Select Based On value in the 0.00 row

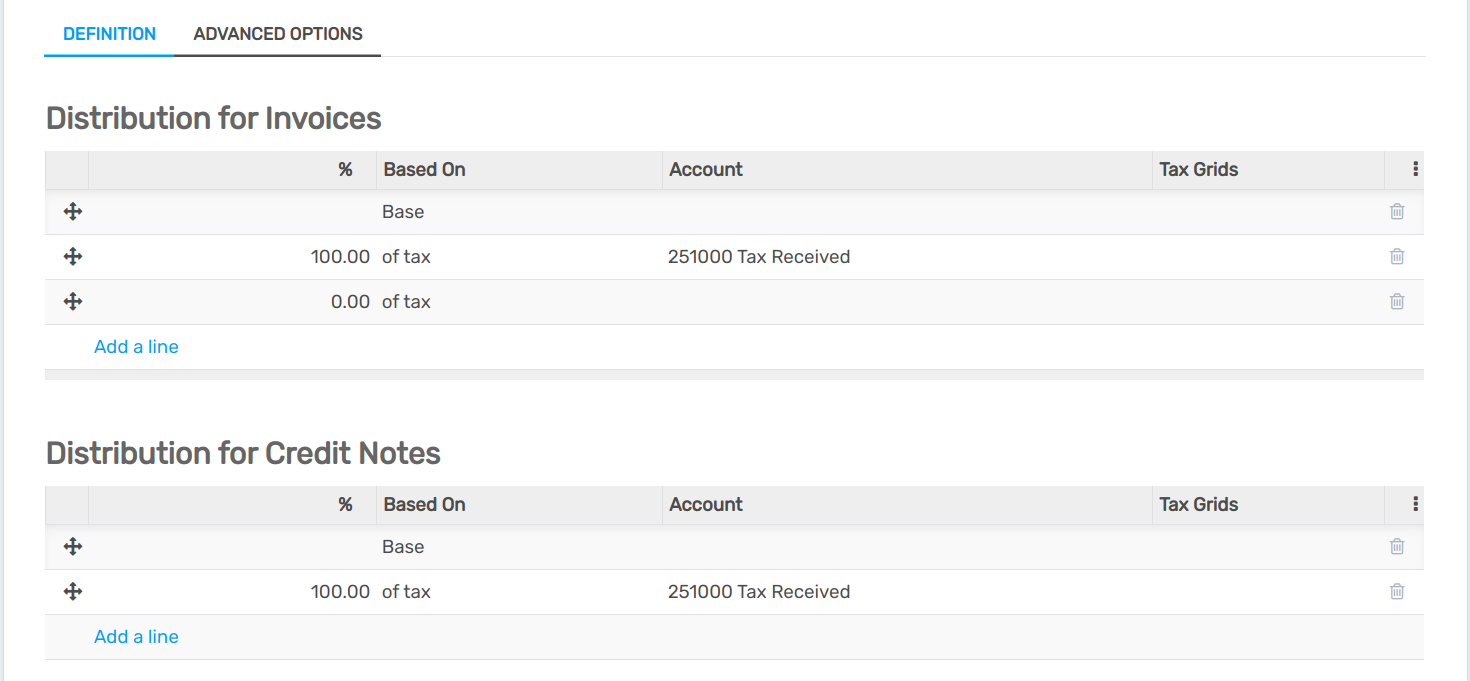tap(406, 302)
